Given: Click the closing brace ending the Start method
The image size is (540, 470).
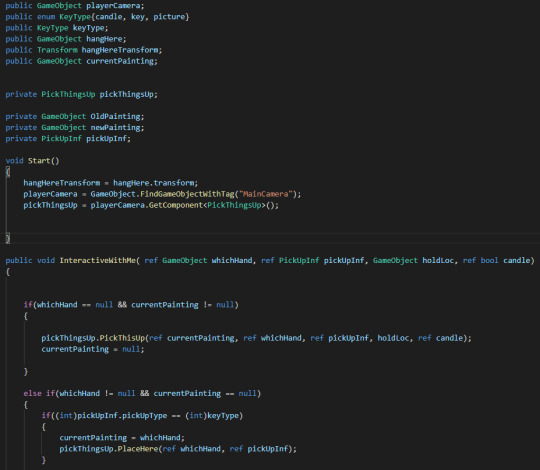Looking at the screenshot, I should [x=8, y=238].
